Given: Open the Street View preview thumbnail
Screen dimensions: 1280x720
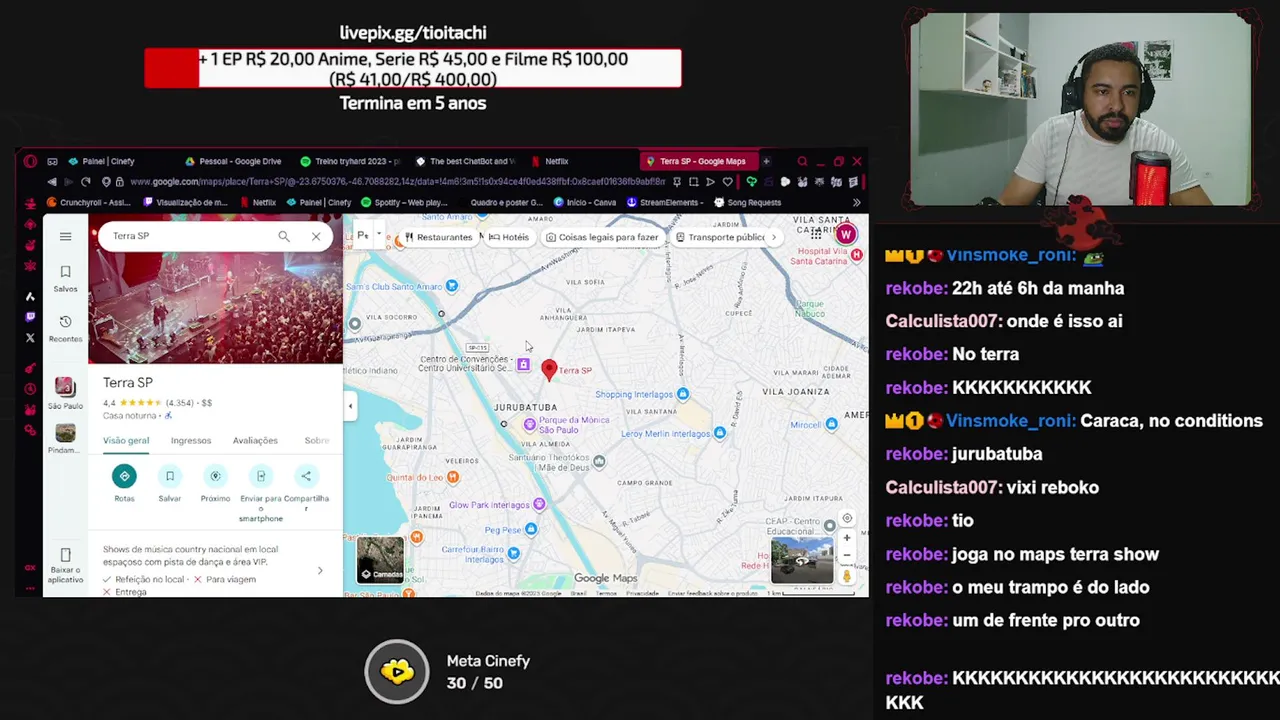Looking at the screenshot, I should pos(802,560).
